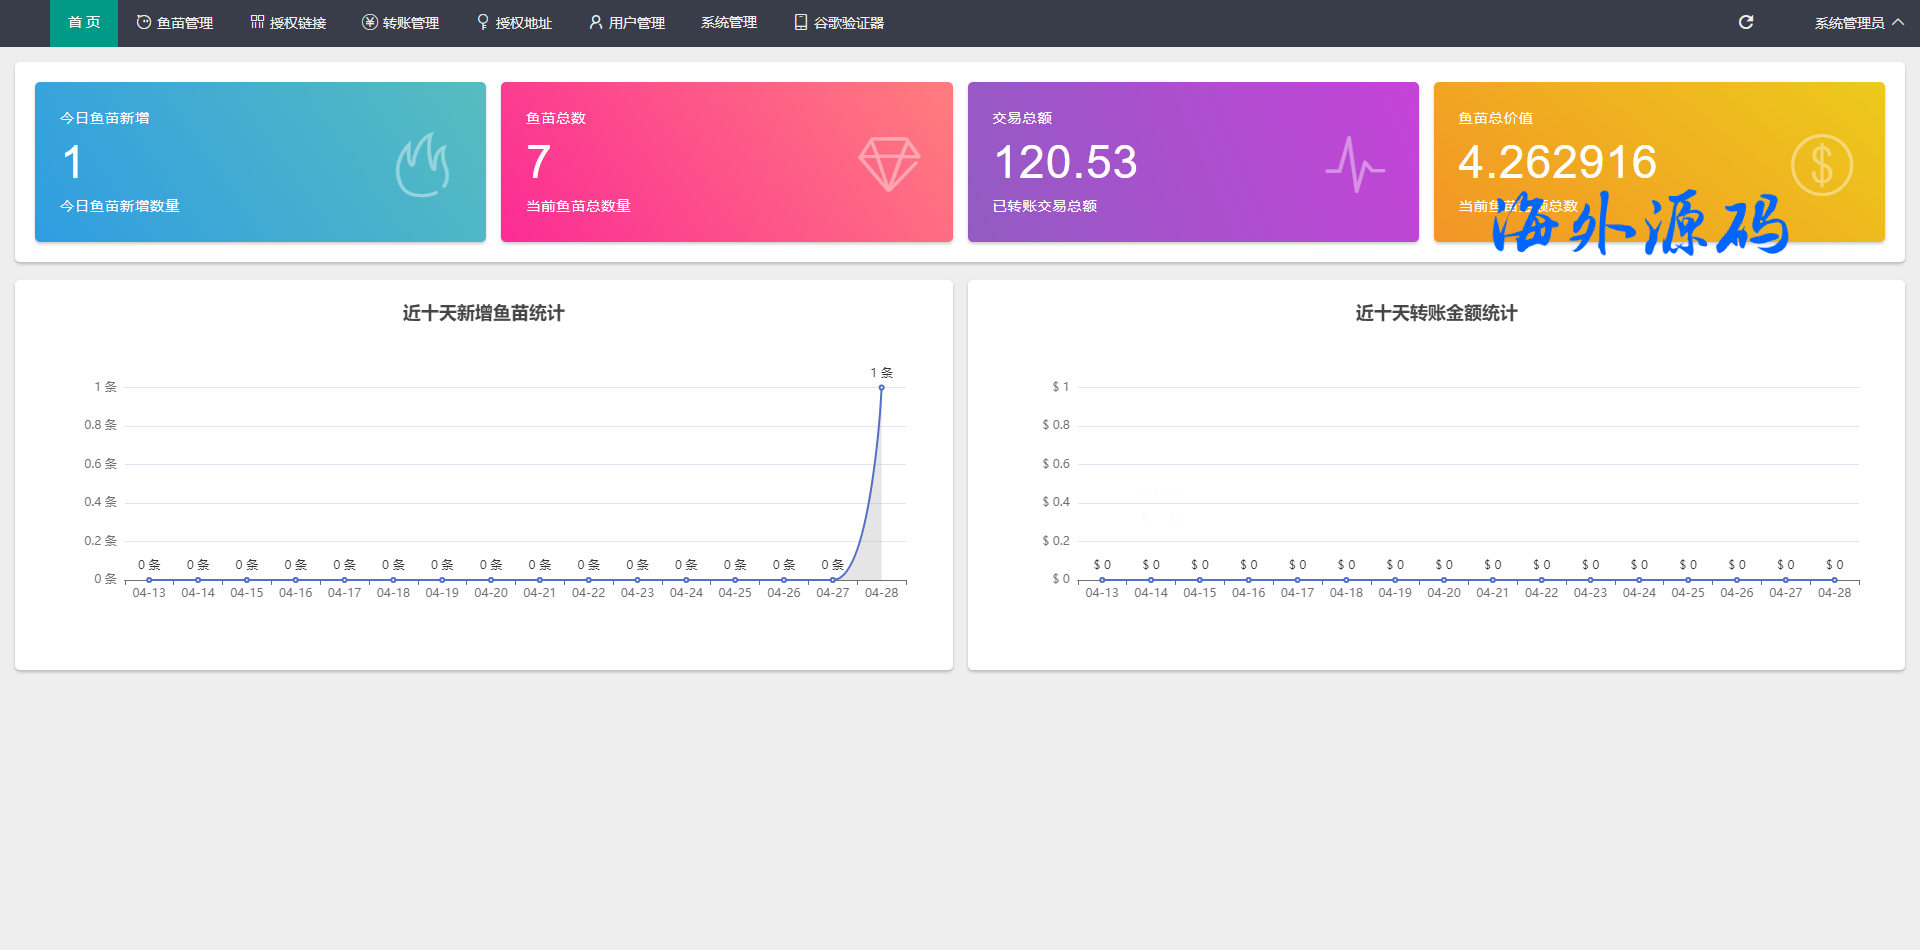Click the 近十天转账金额统计 chart title

1436,313
